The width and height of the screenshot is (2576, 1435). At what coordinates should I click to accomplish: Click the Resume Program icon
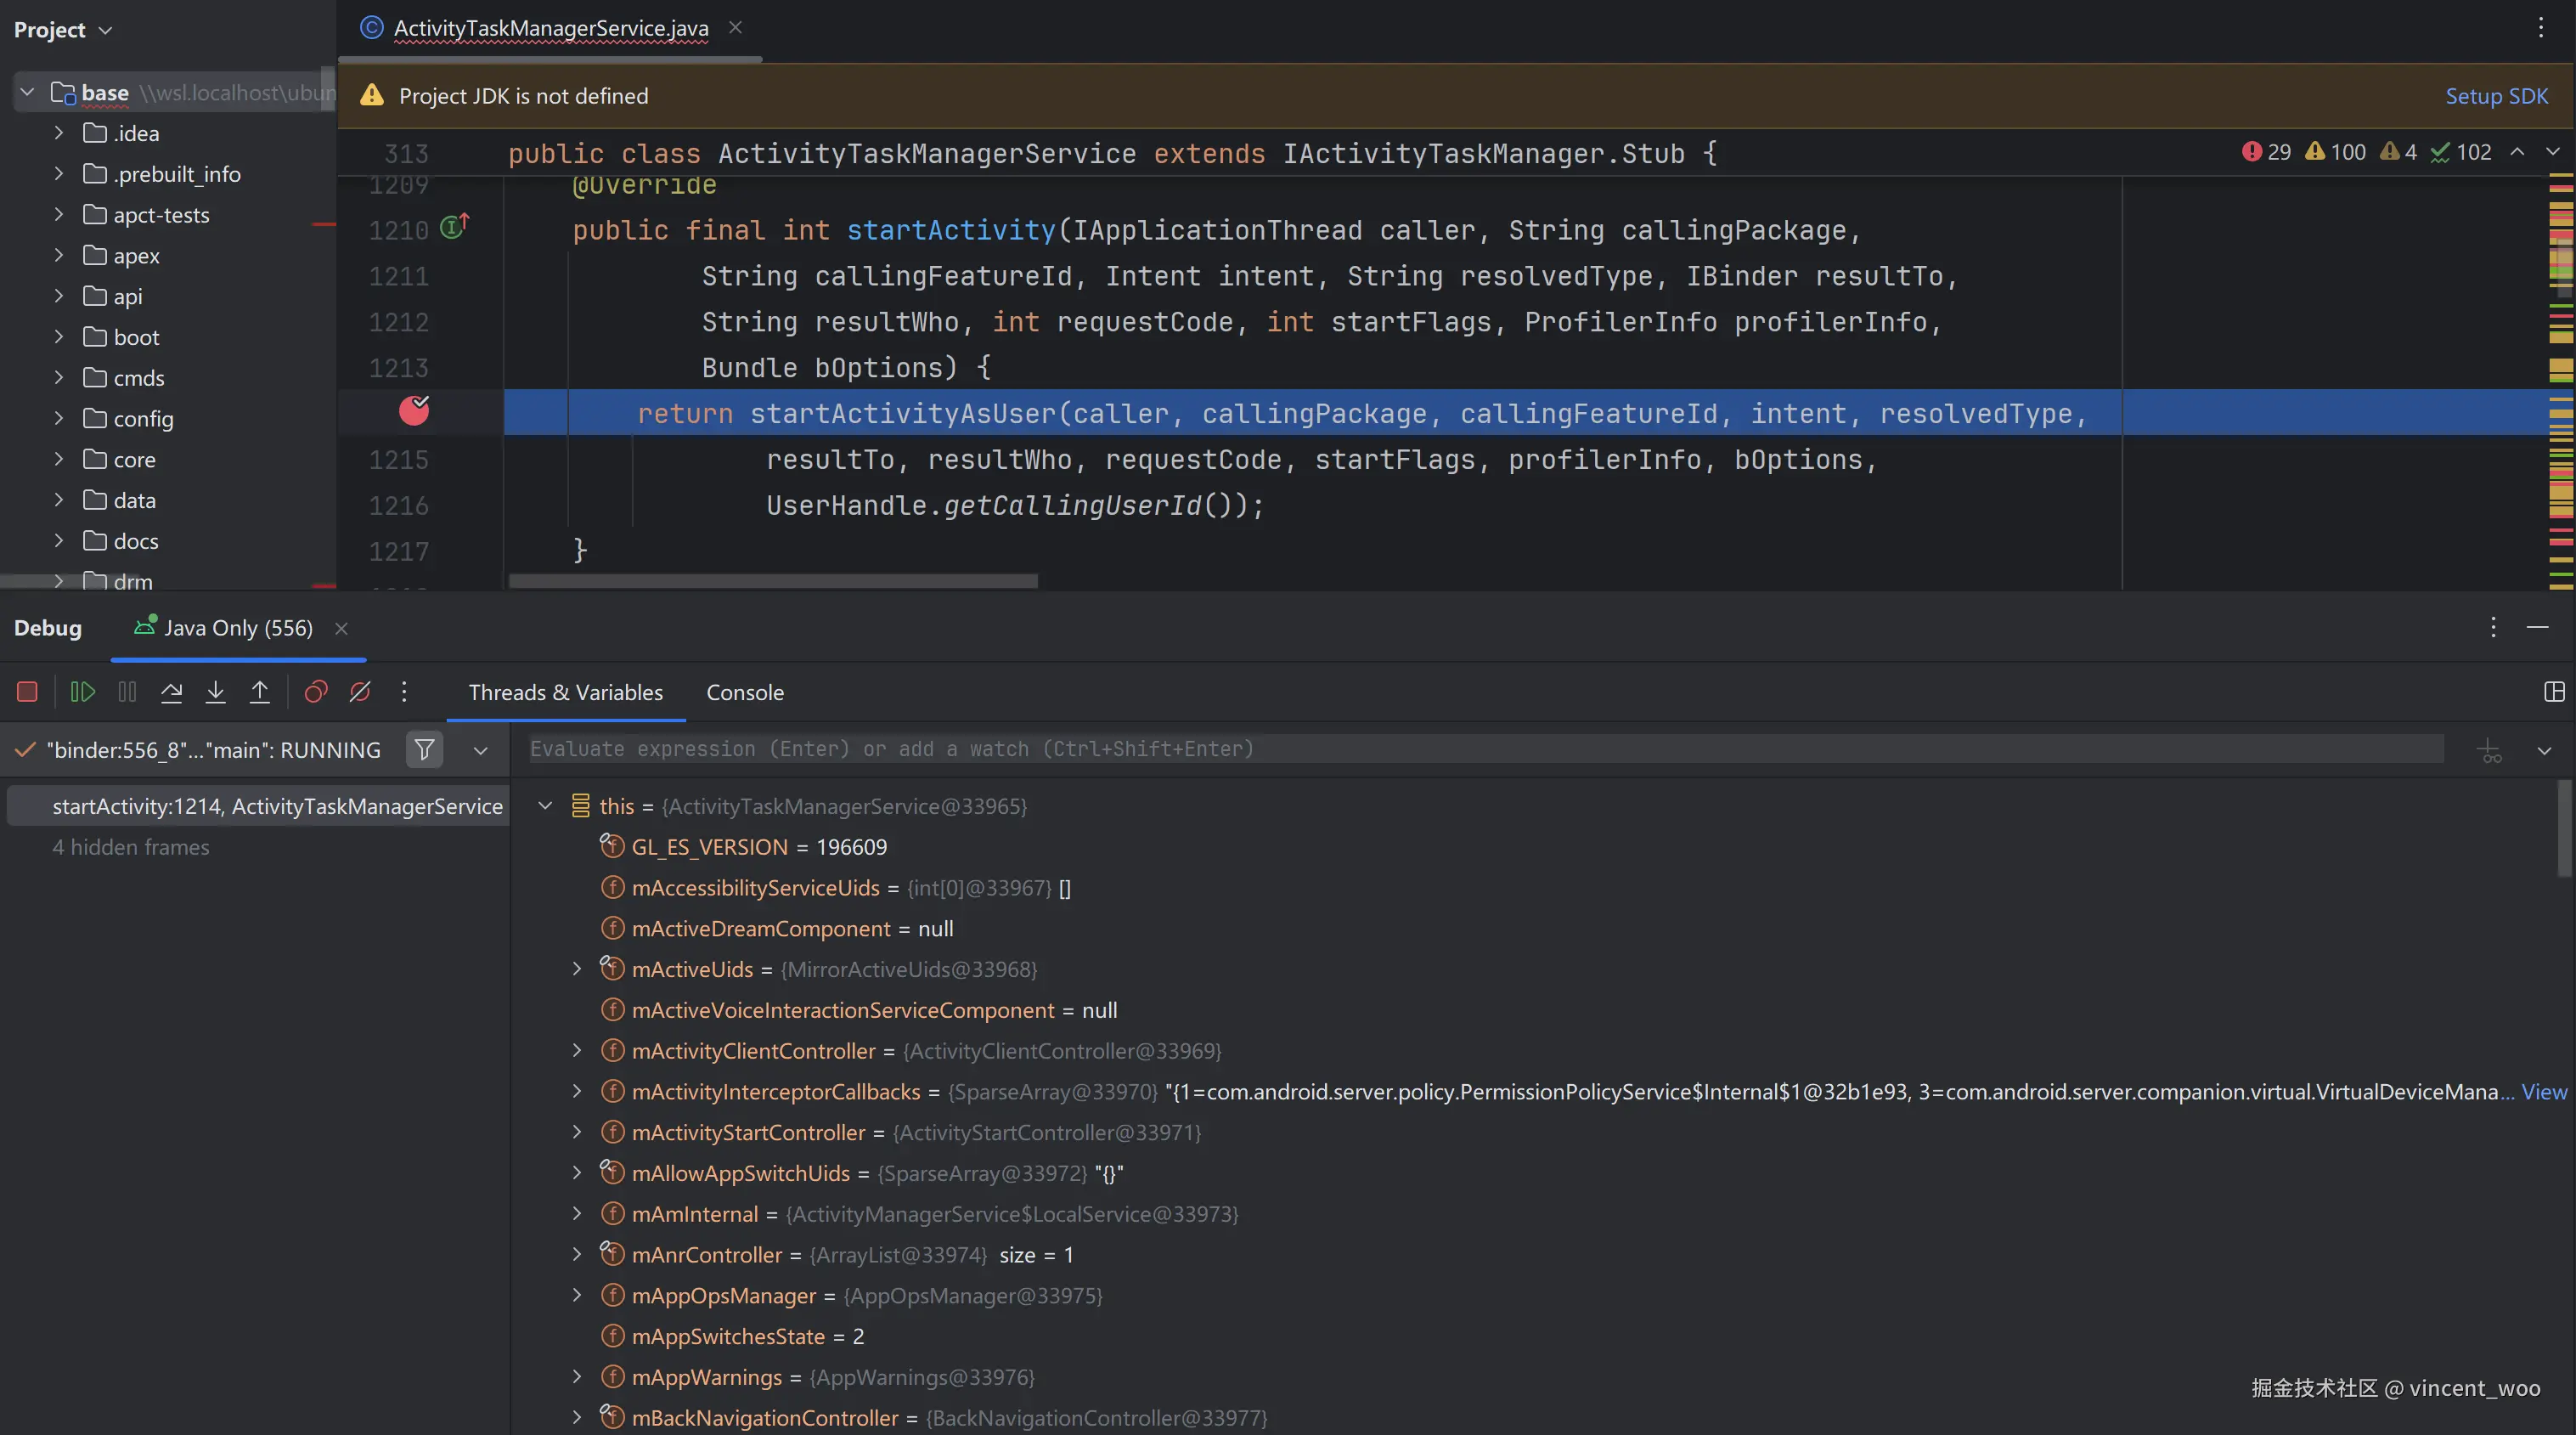click(82, 692)
